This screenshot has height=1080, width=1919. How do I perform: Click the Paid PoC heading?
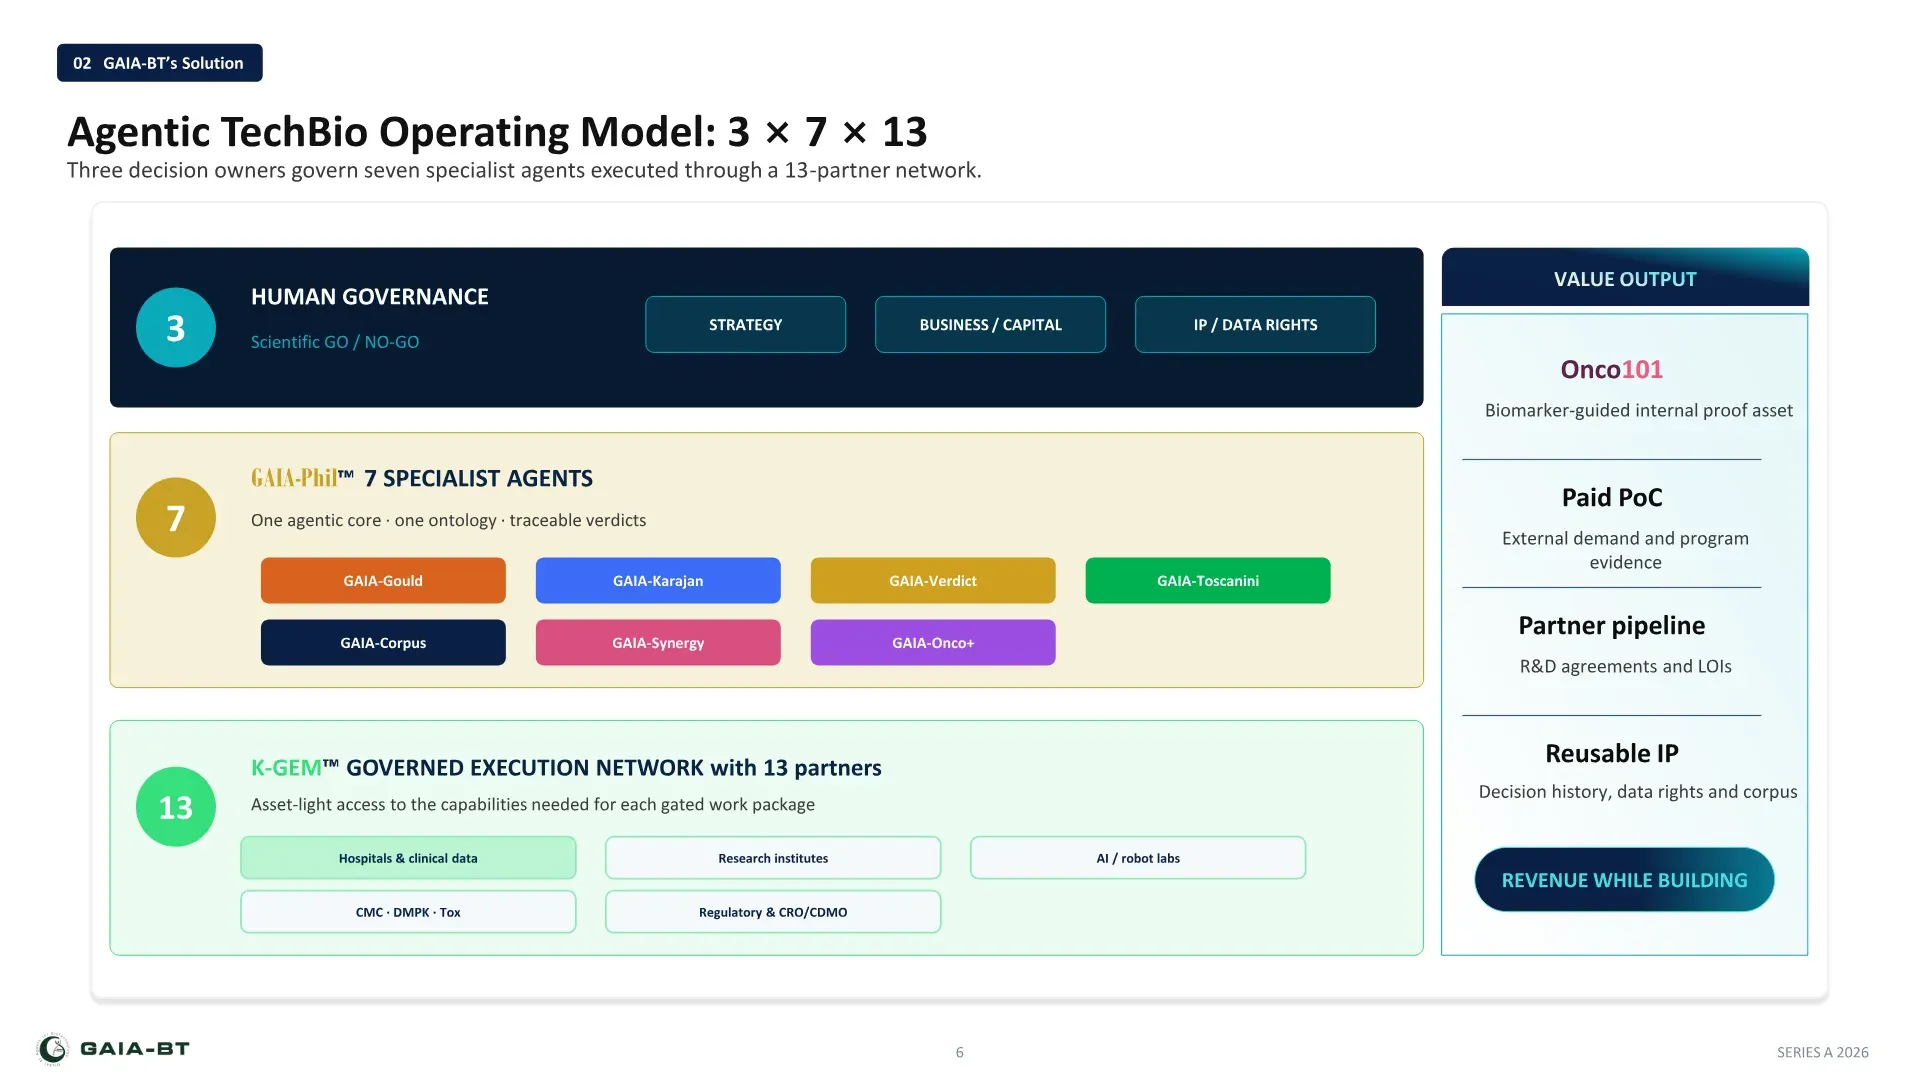pyautogui.click(x=1612, y=497)
